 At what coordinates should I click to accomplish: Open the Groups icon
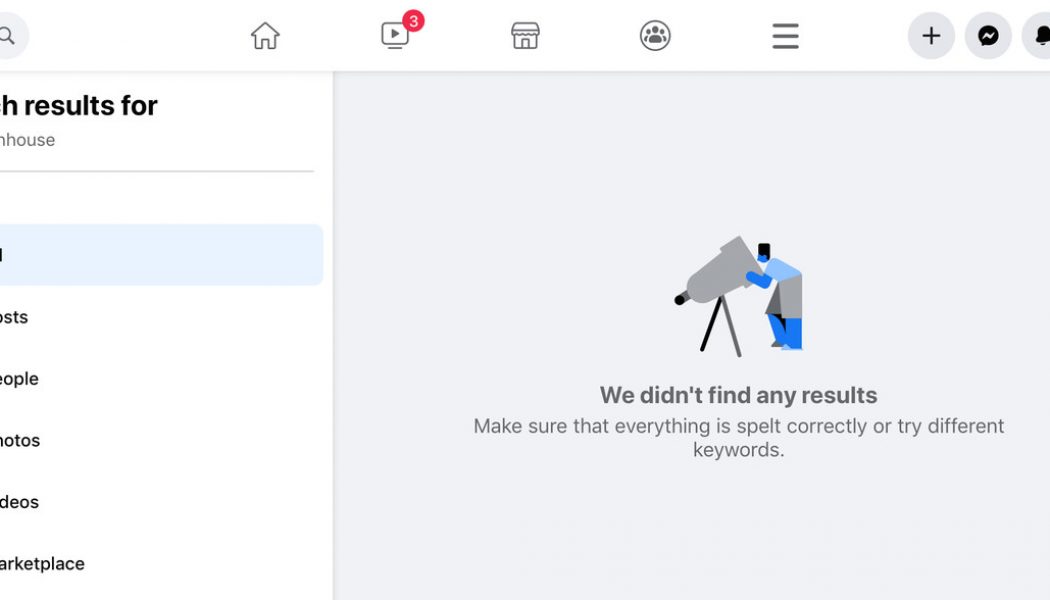tap(654, 35)
